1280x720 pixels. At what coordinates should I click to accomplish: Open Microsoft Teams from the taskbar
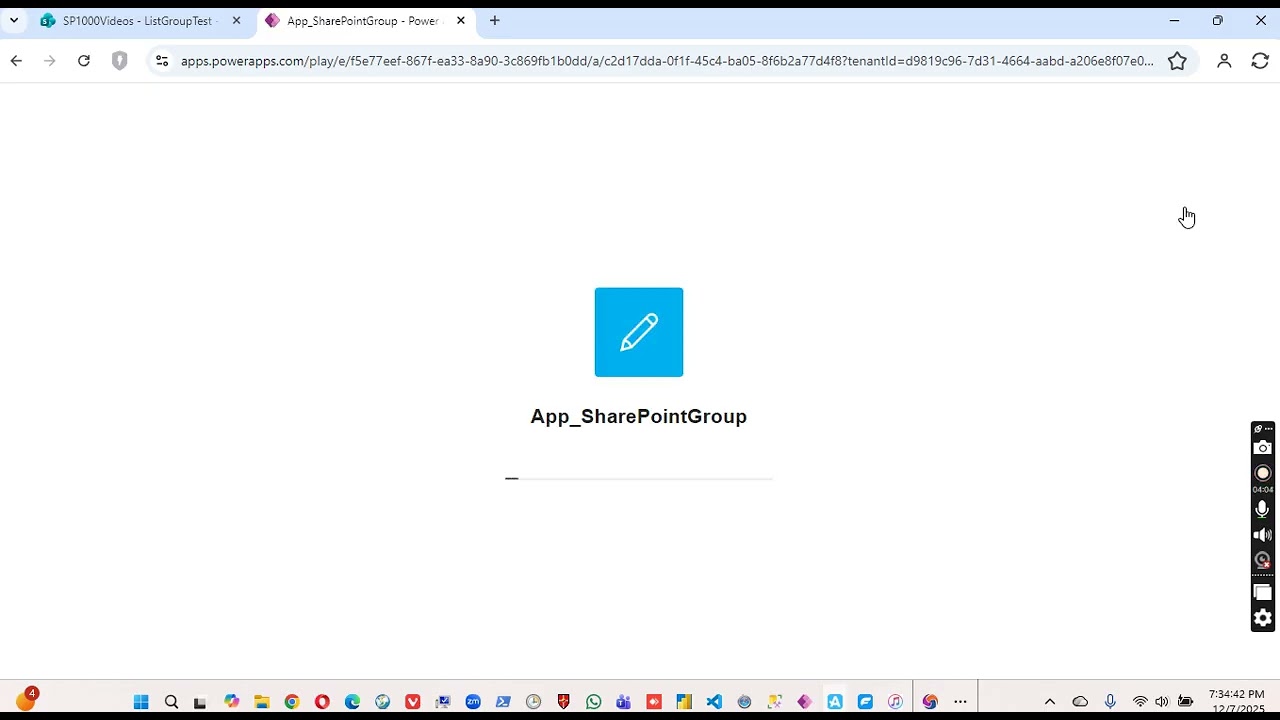624,702
